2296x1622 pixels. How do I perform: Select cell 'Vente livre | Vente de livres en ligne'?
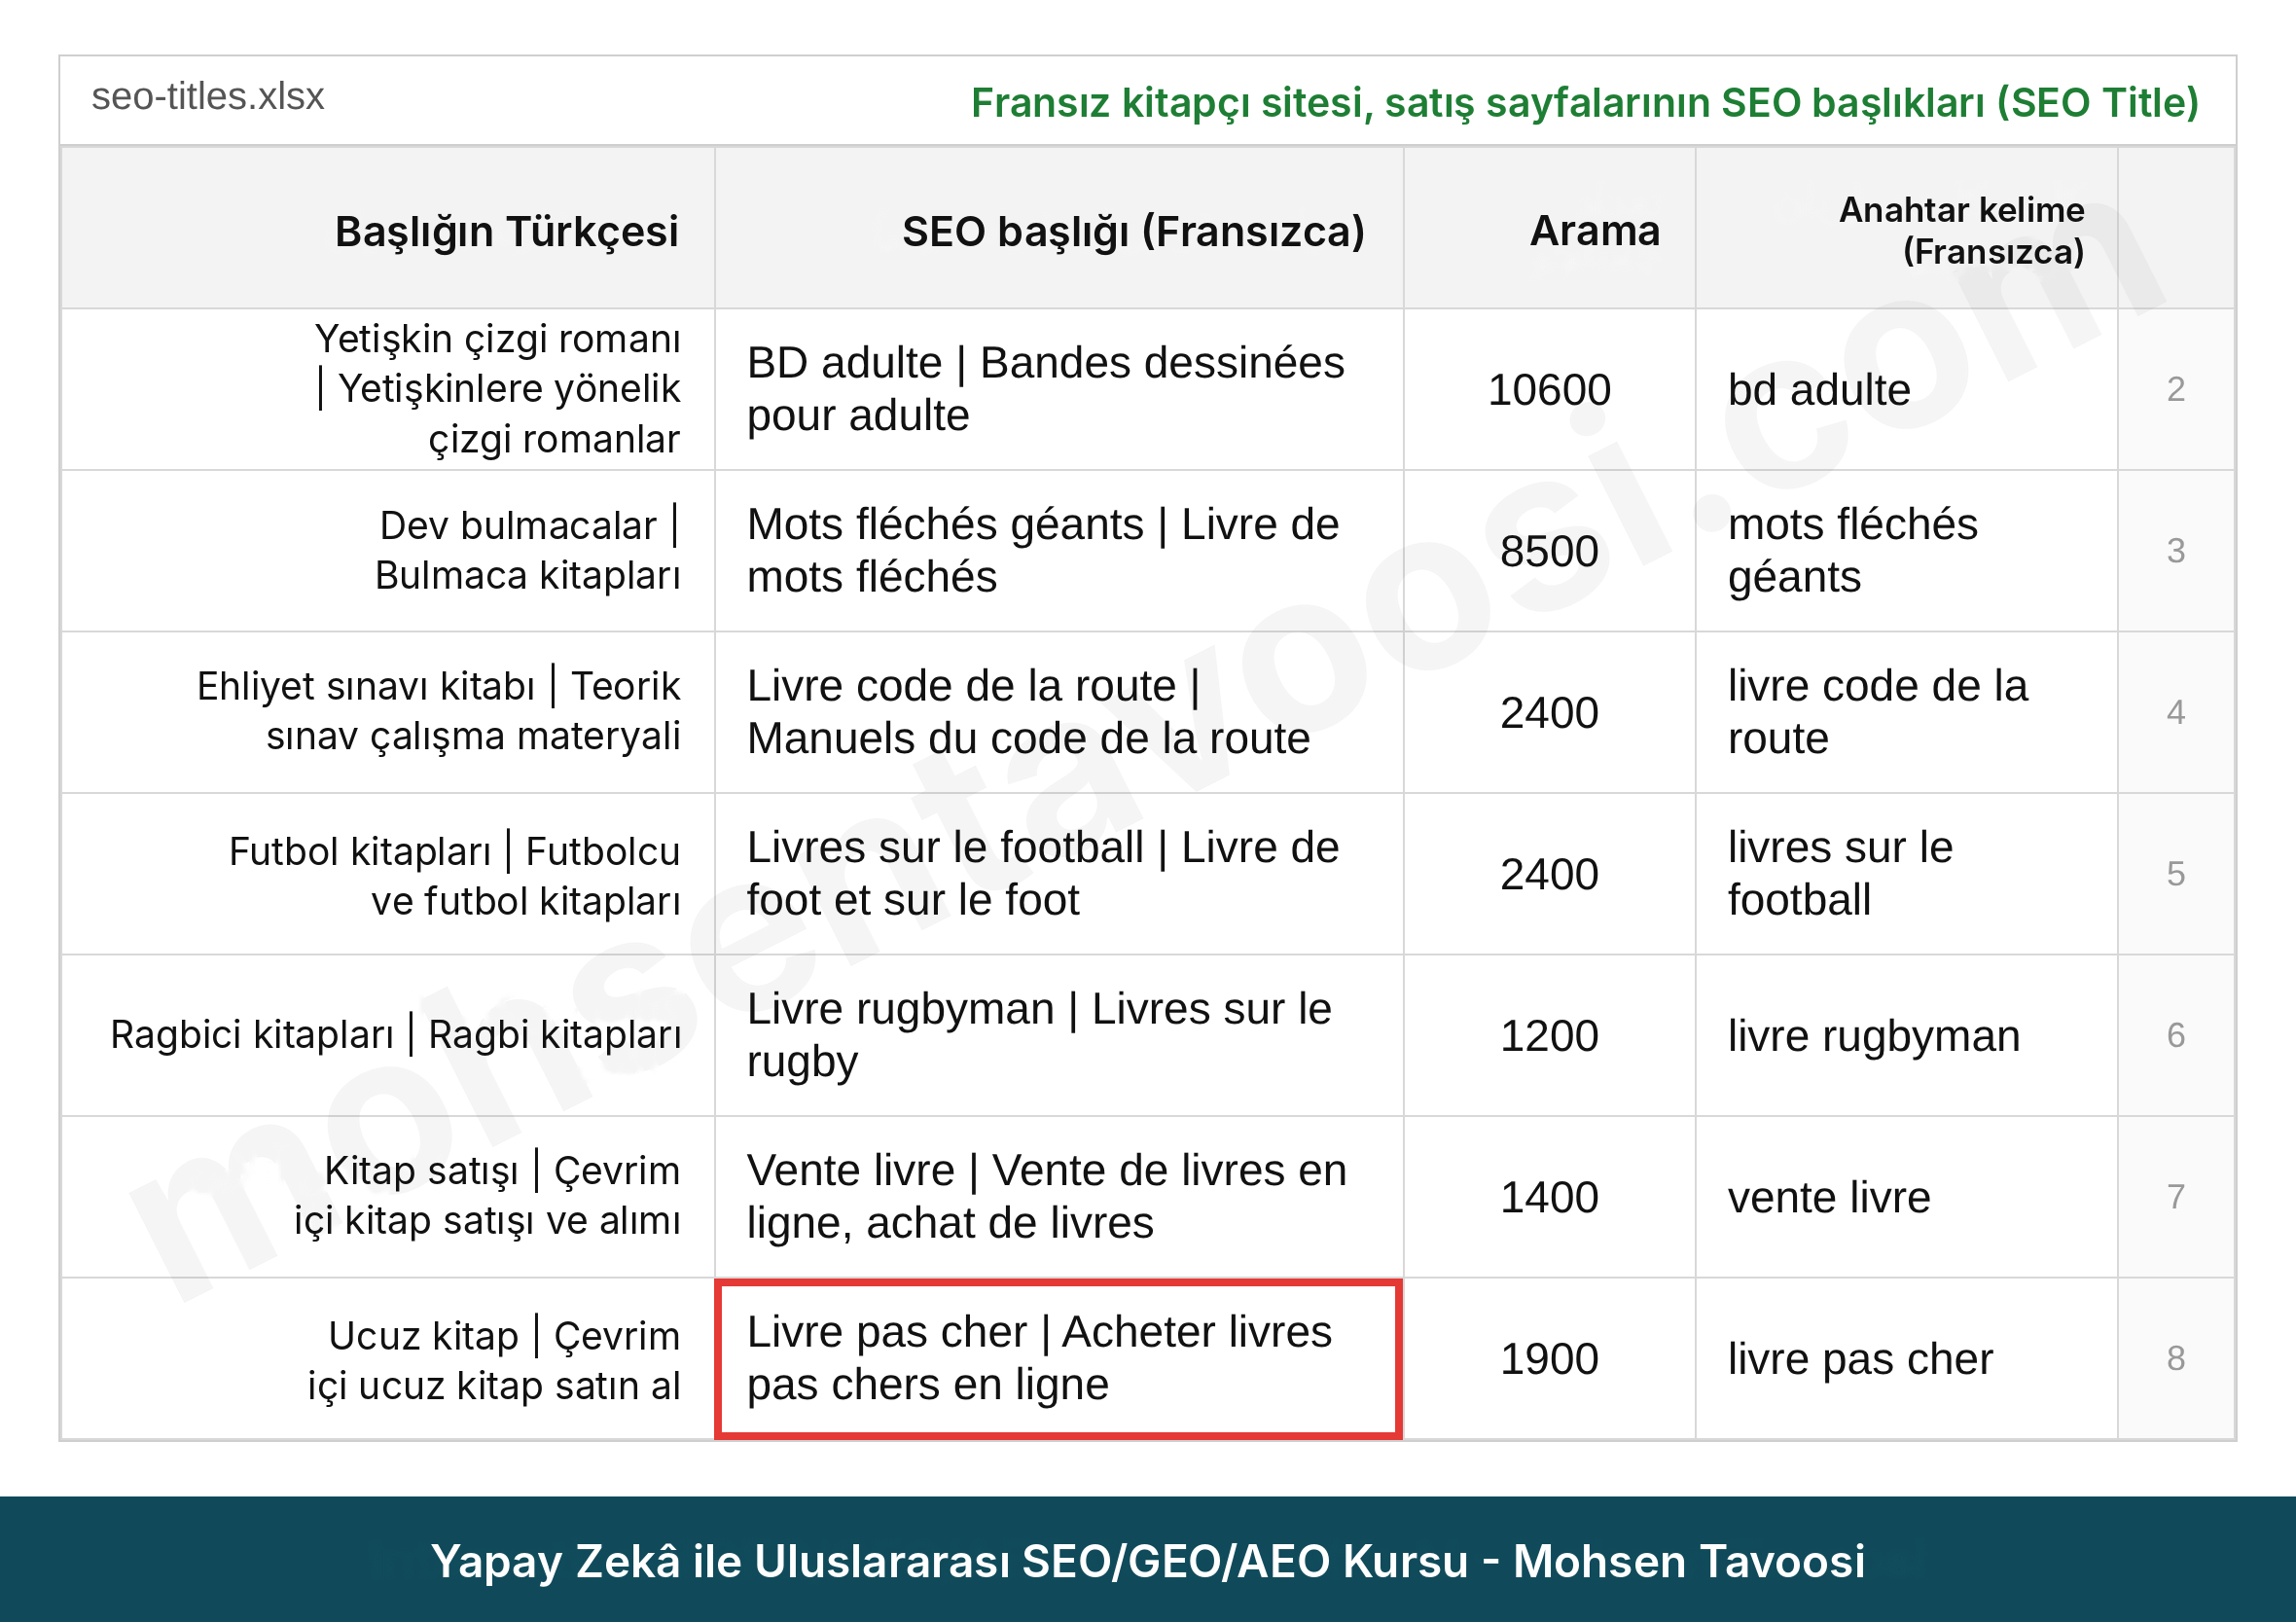[1059, 1197]
